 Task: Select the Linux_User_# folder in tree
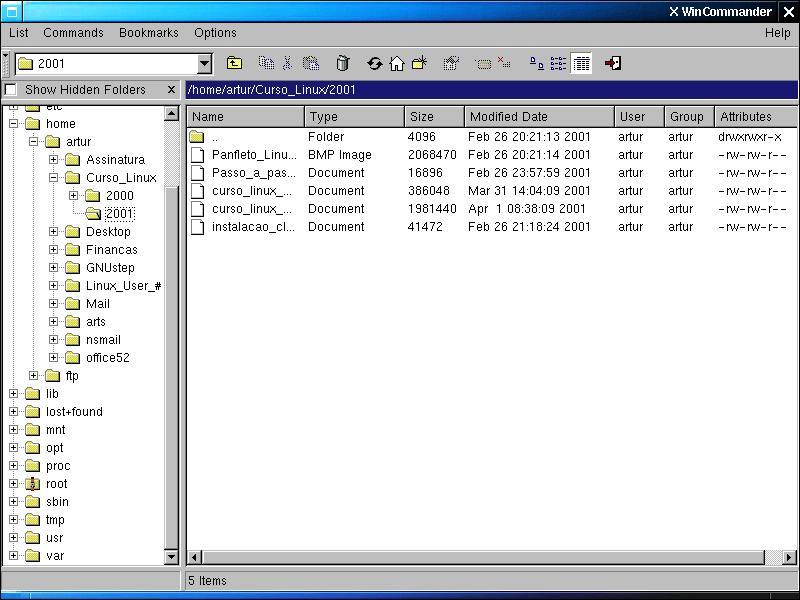point(123,286)
